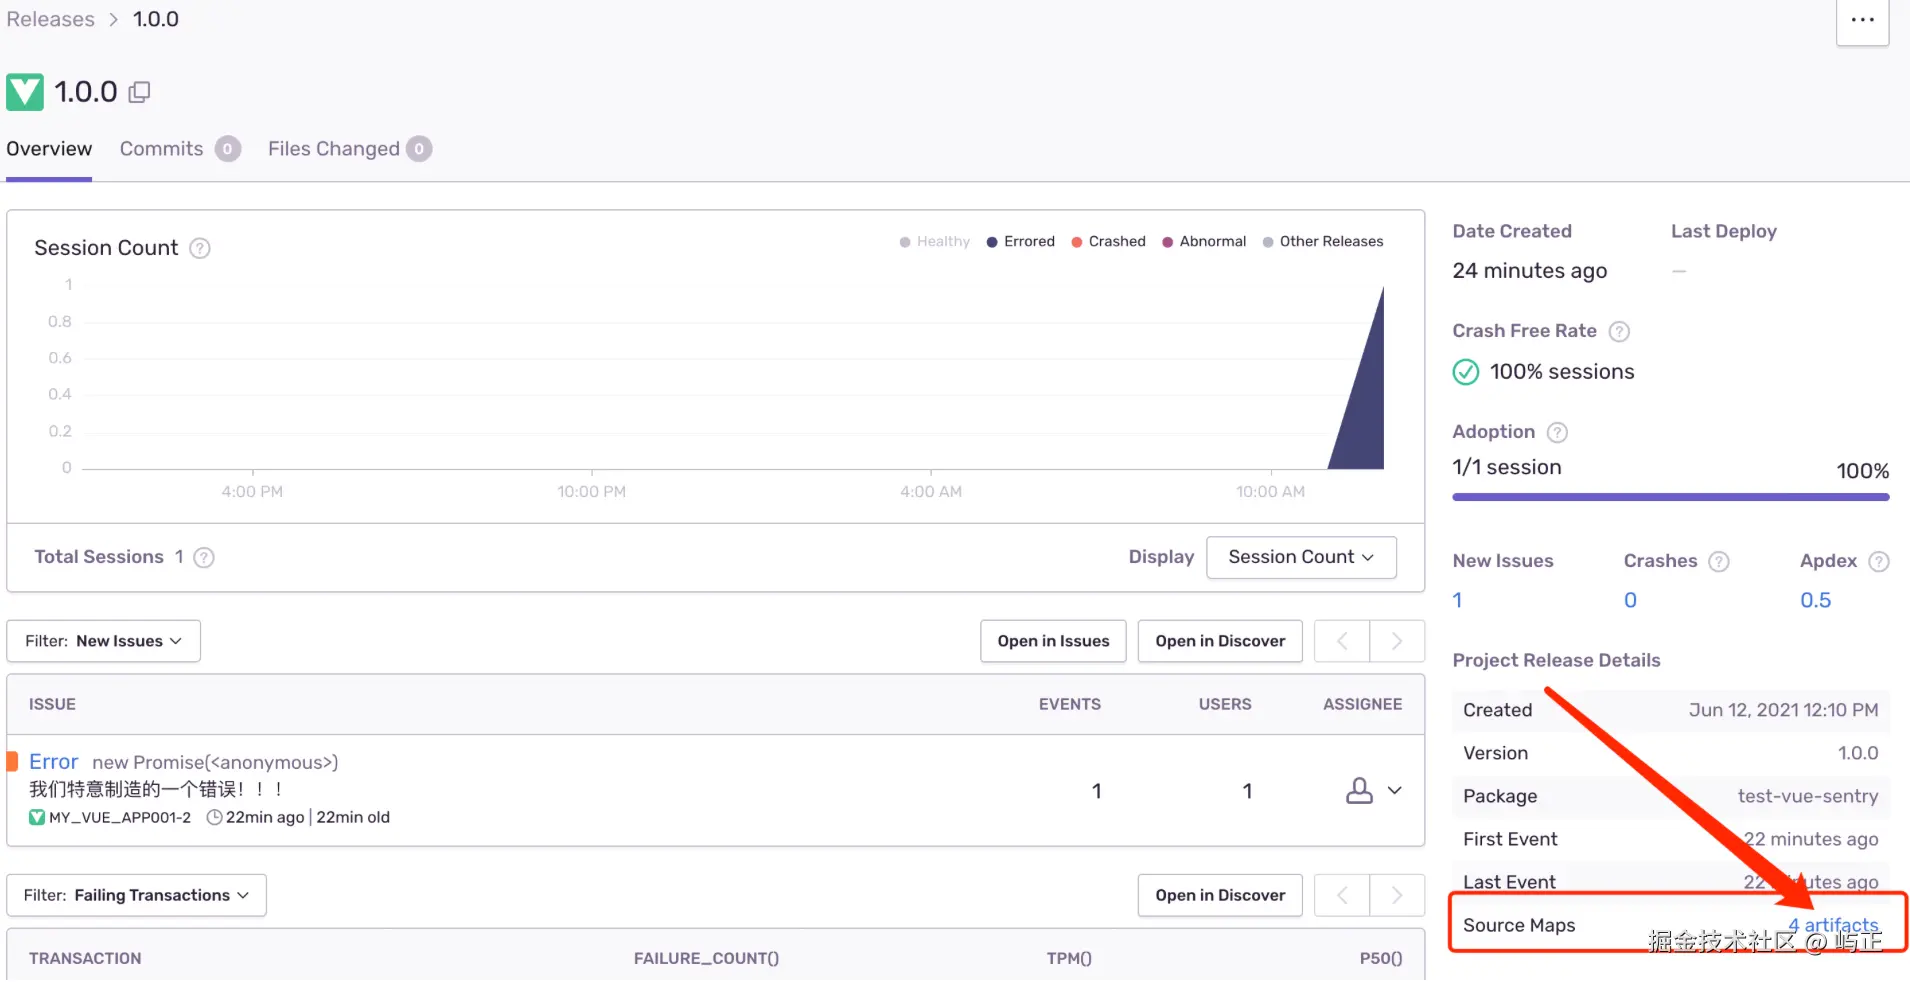The height and width of the screenshot is (982, 1910).
Task: Click the Project Release Details heading
Action: [x=1556, y=660]
